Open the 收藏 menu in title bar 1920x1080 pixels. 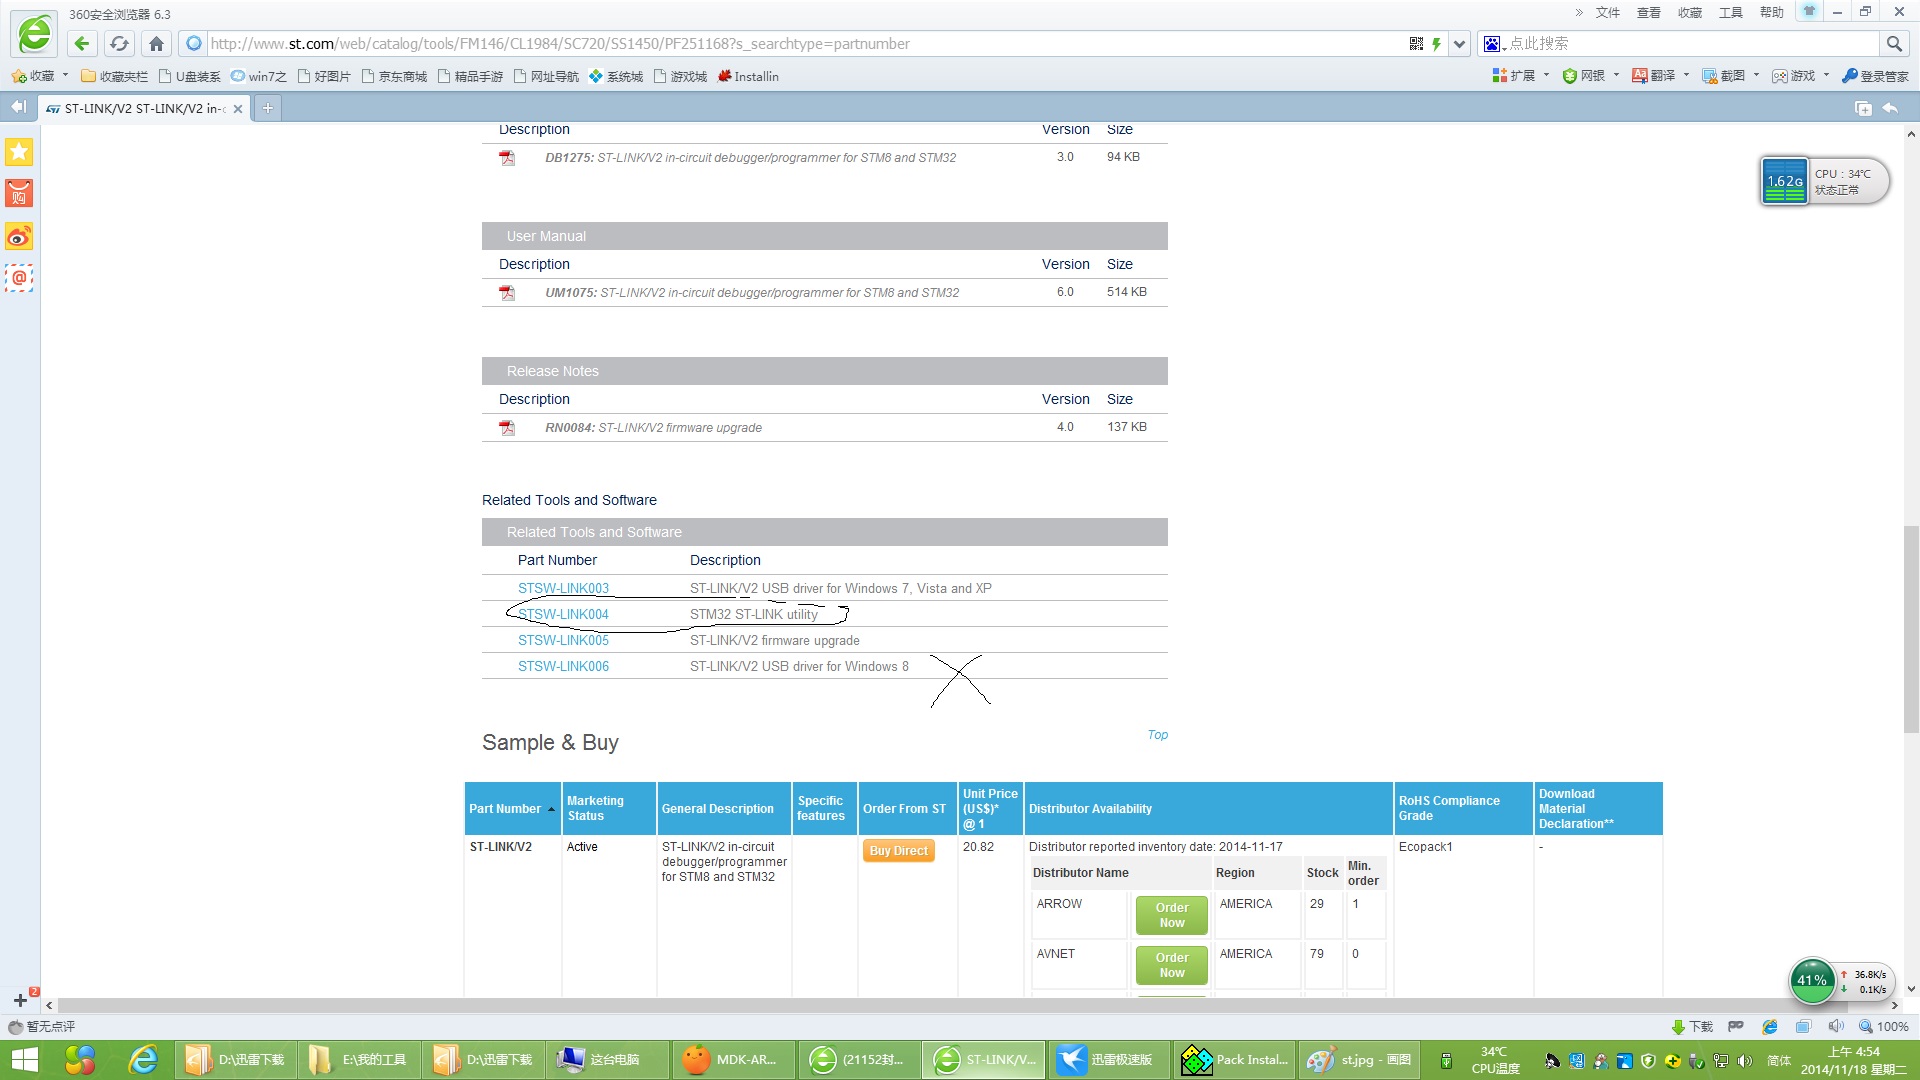click(x=1689, y=12)
